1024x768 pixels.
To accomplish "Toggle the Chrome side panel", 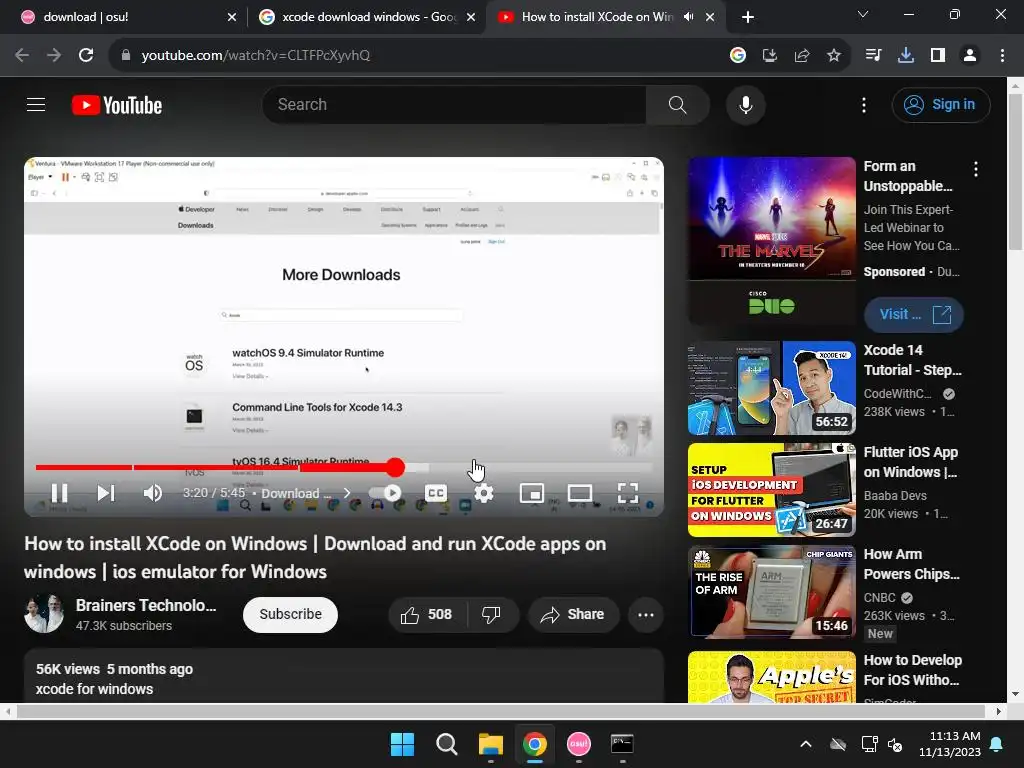I will [938, 56].
